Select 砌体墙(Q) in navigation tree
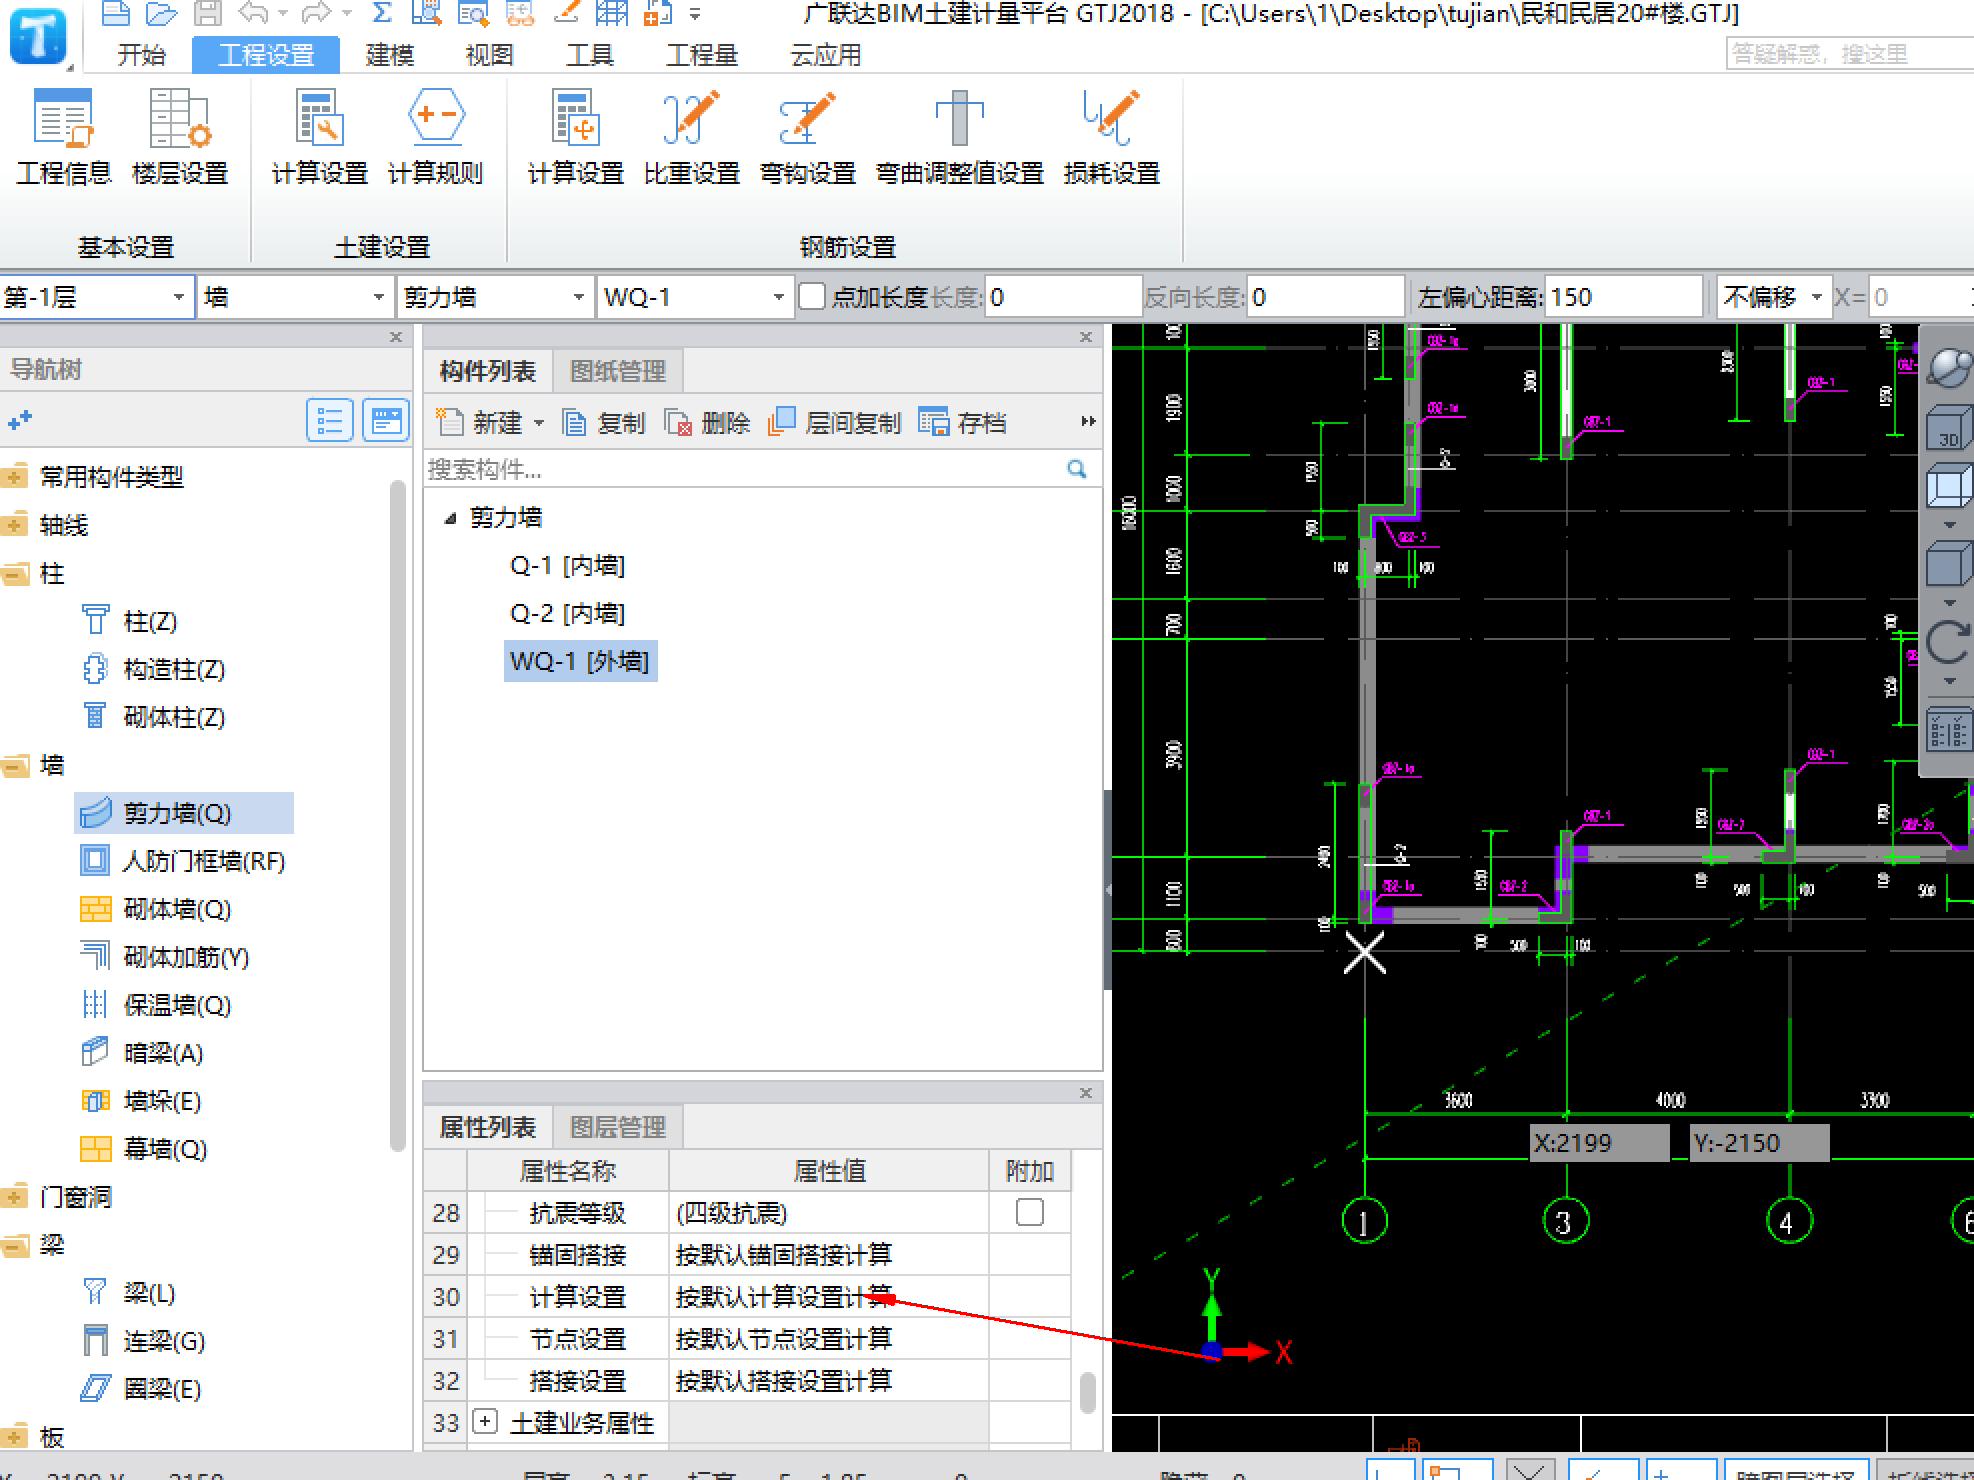1974x1480 pixels. pyautogui.click(x=157, y=909)
